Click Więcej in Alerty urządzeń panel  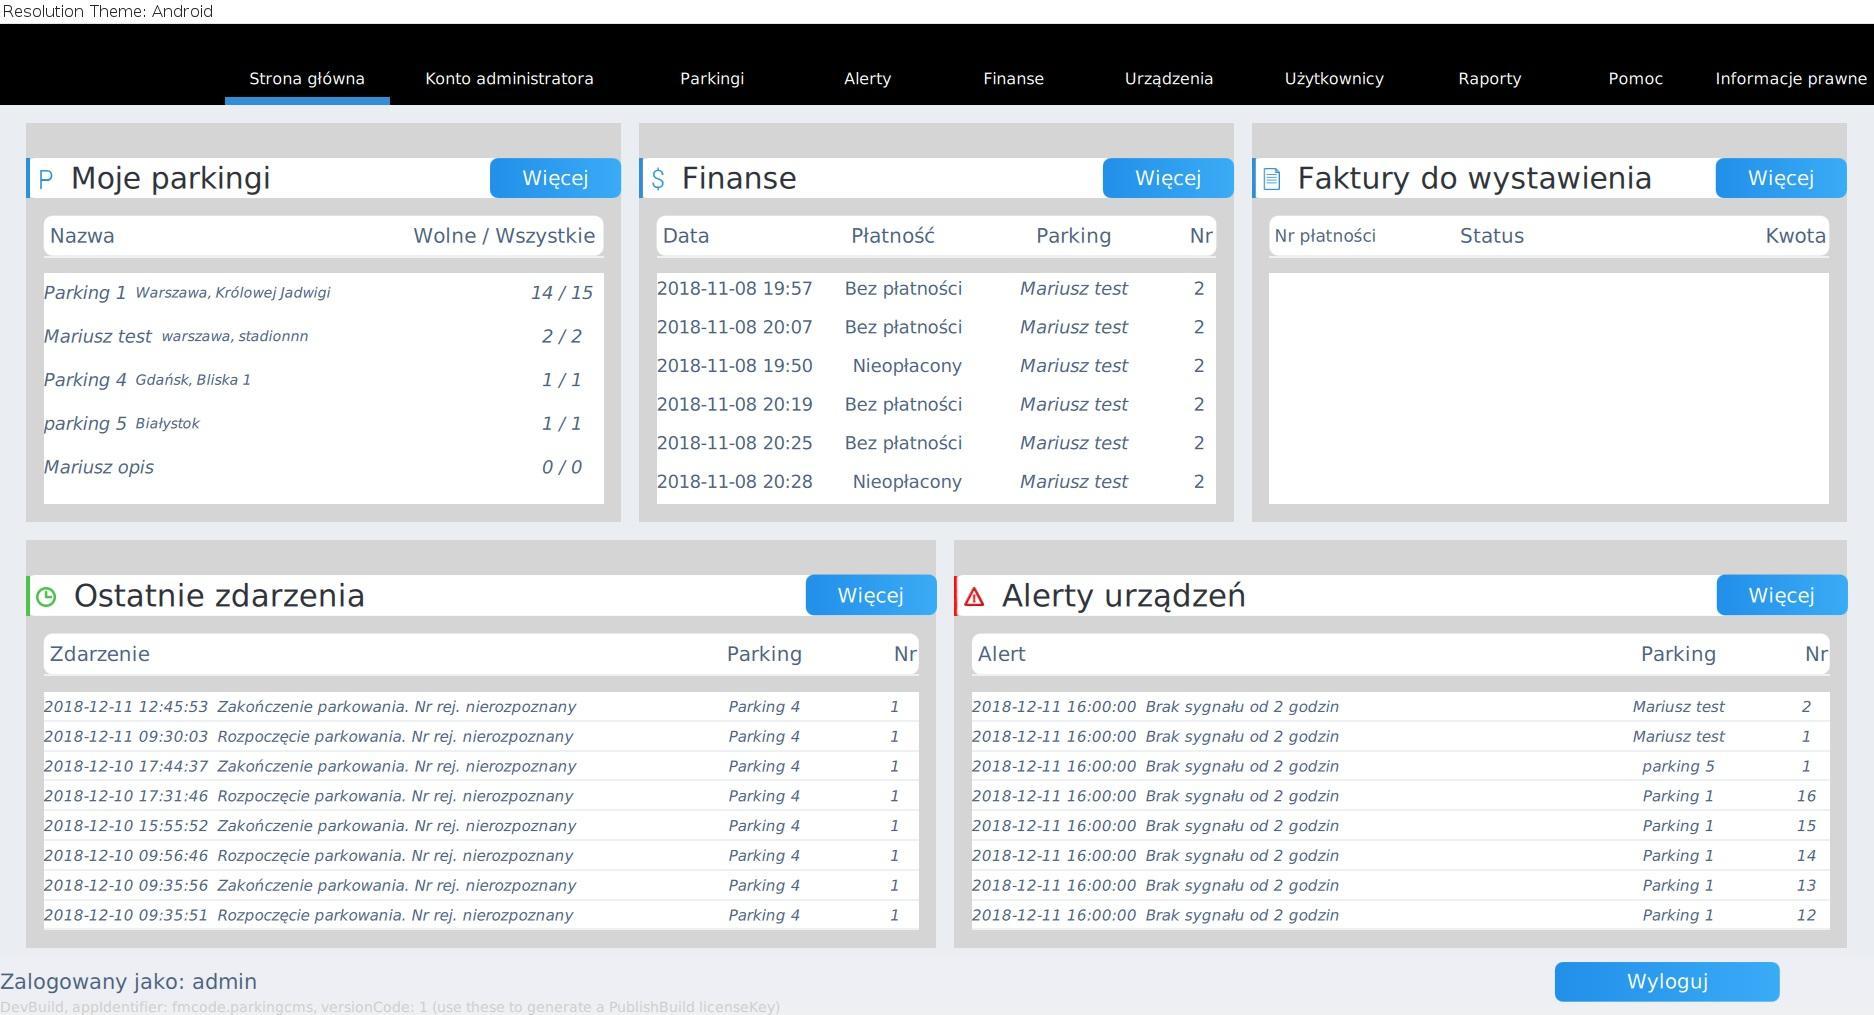tap(1782, 595)
